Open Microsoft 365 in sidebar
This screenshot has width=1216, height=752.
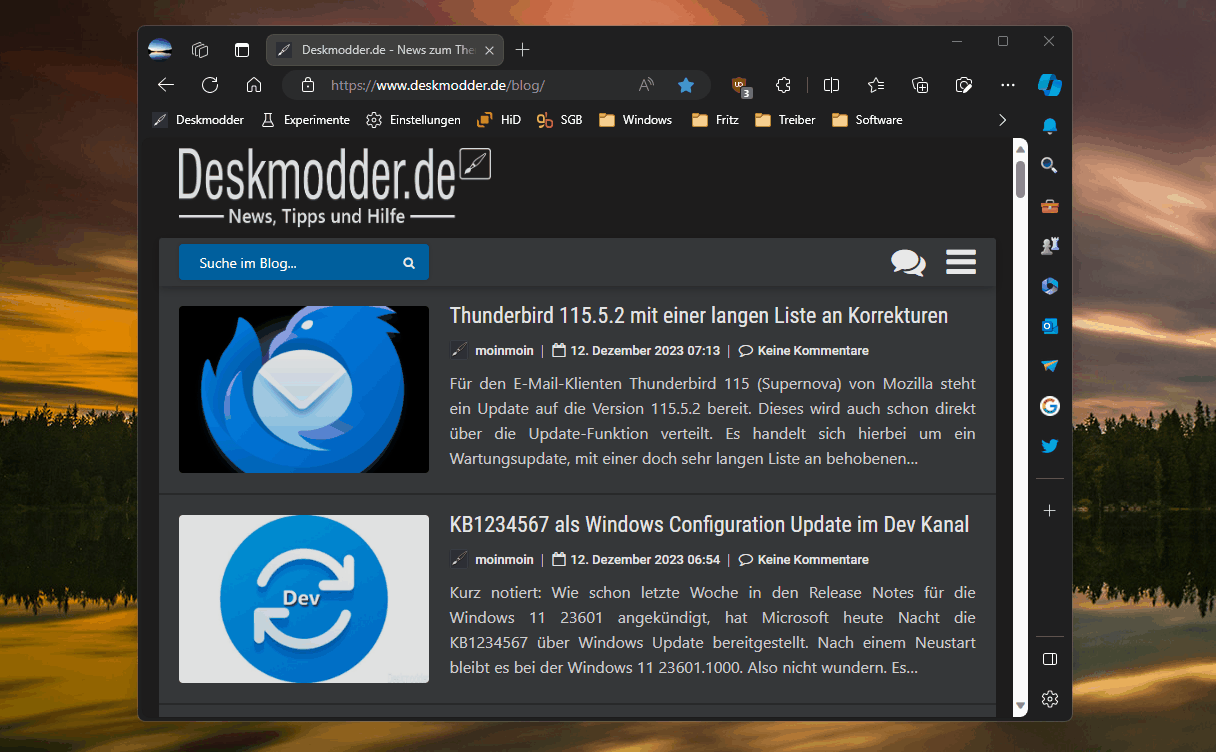point(1050,286)
